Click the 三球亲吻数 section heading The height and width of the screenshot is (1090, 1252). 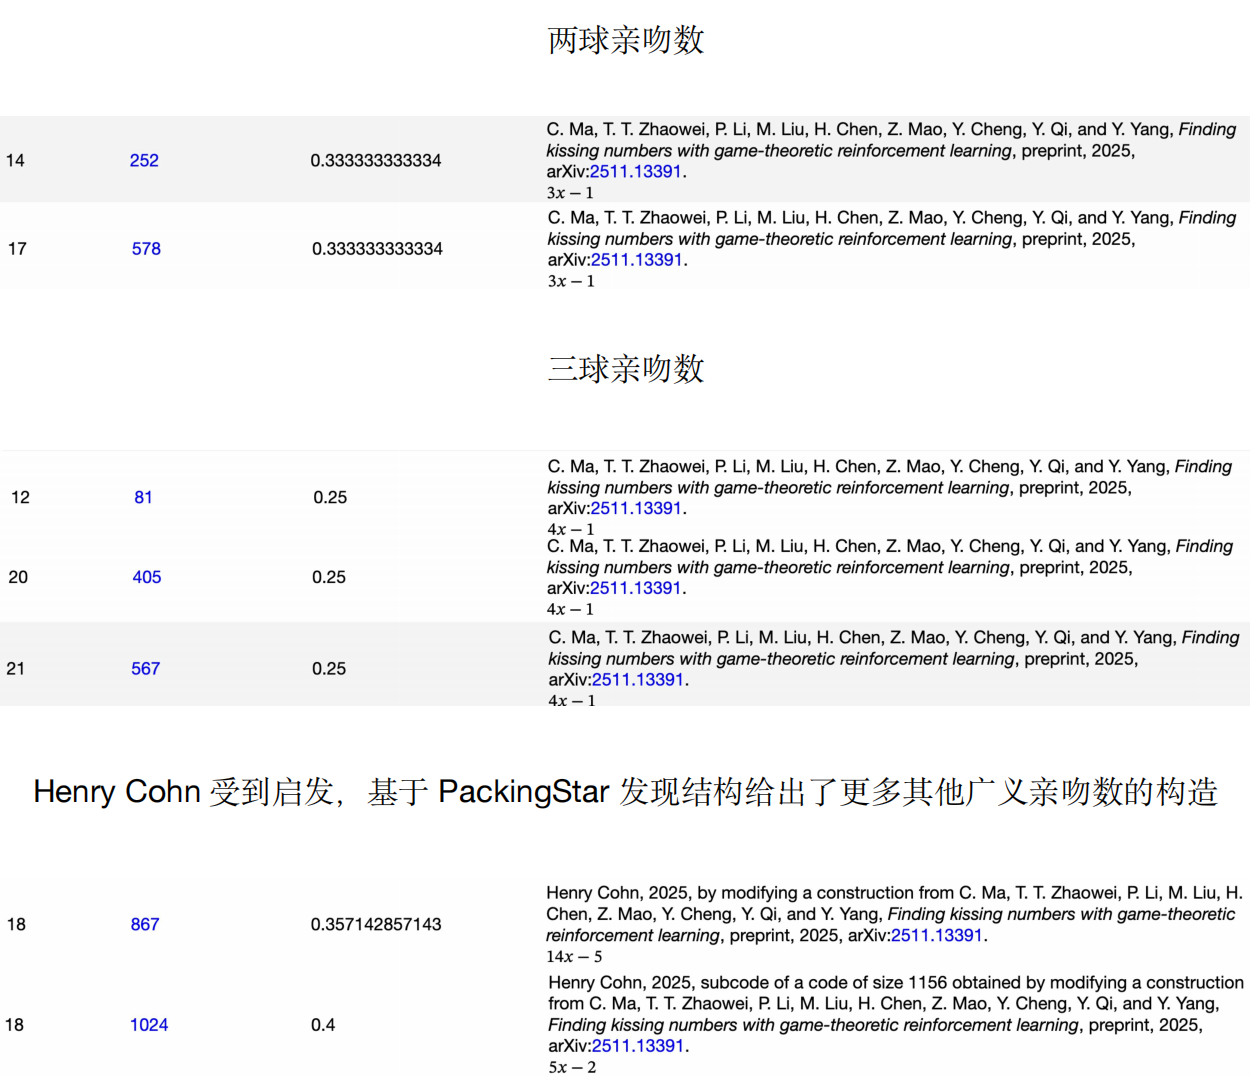click(626, 369)
